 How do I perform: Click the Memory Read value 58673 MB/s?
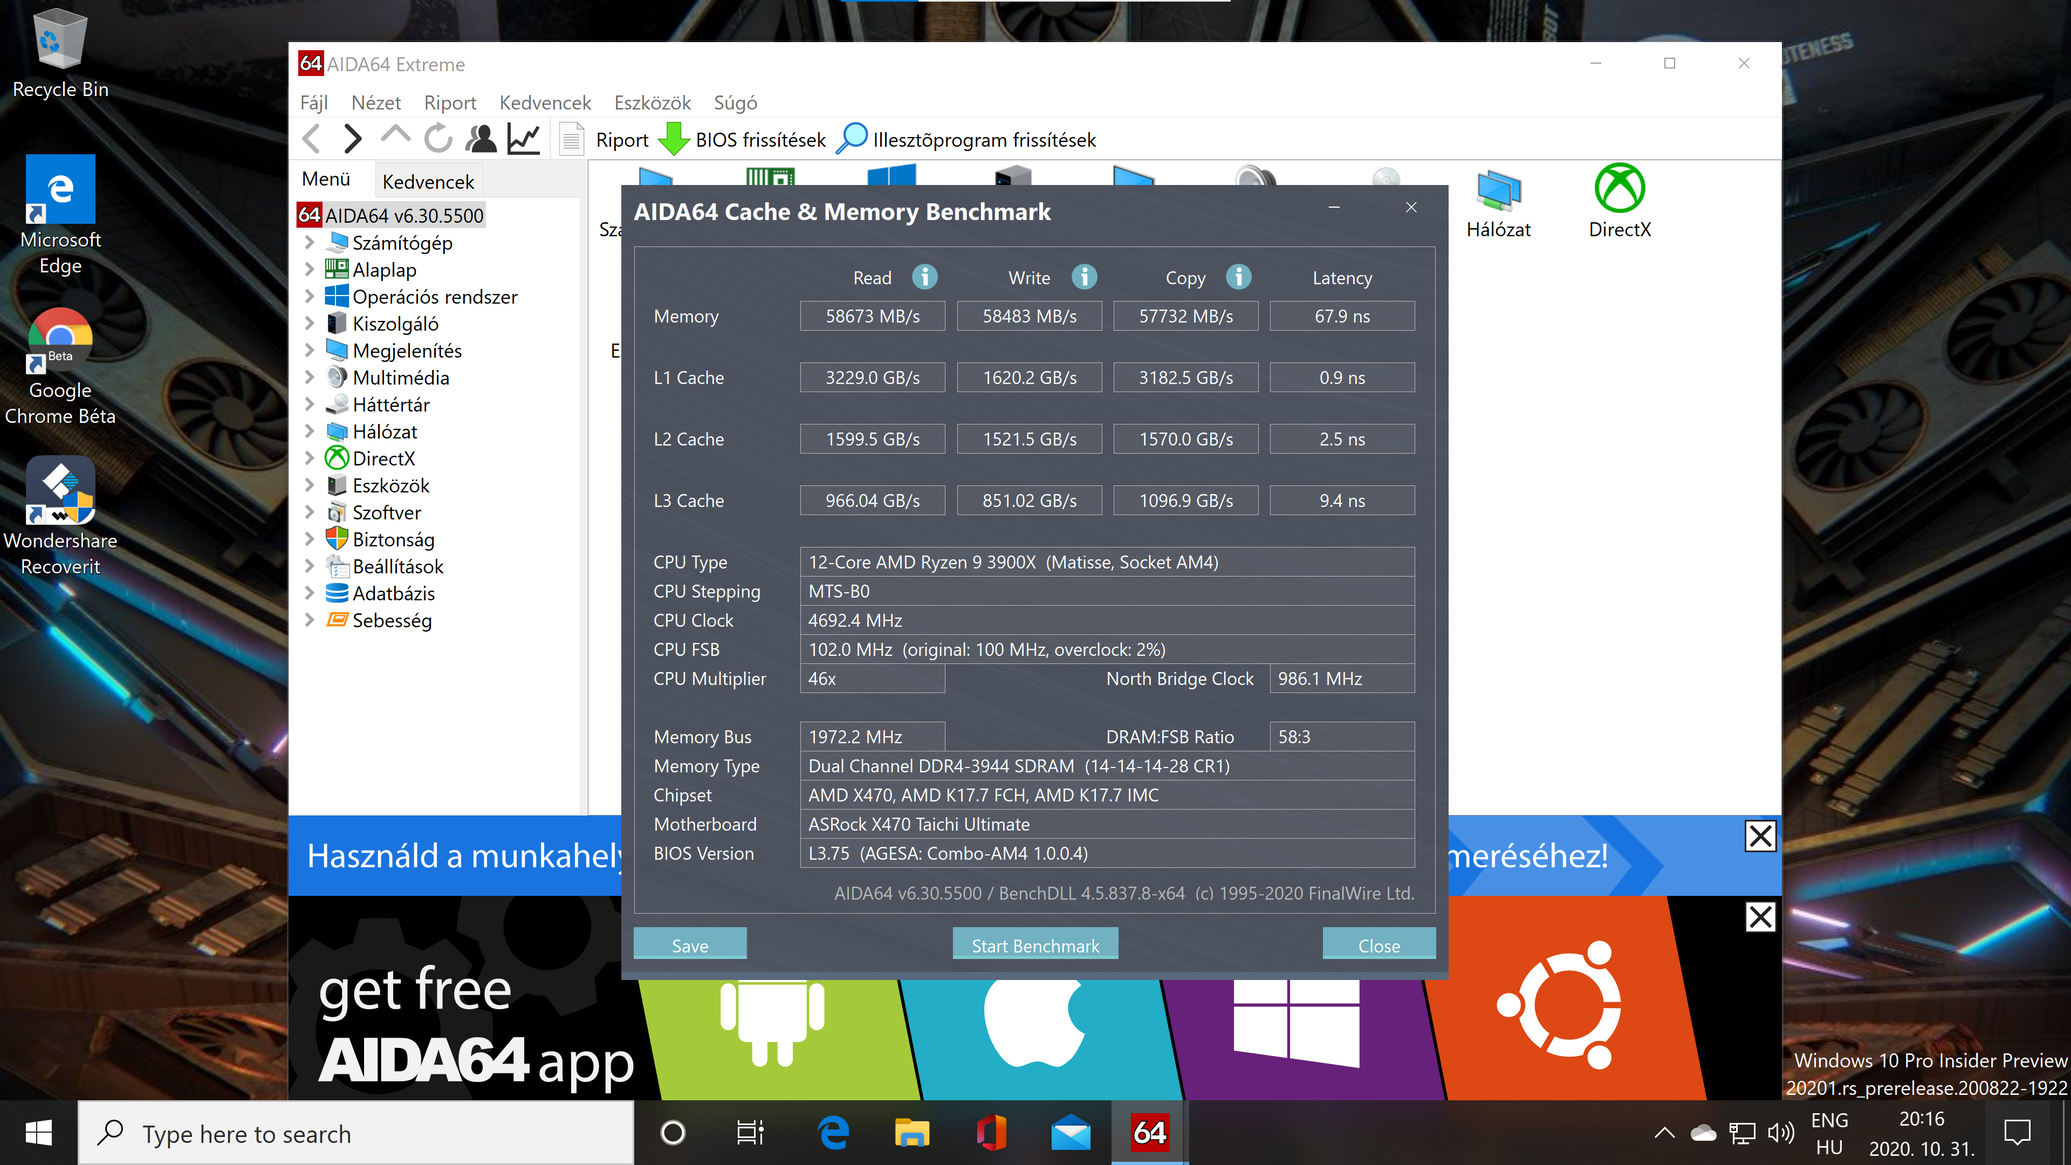(x=872, y=316)
